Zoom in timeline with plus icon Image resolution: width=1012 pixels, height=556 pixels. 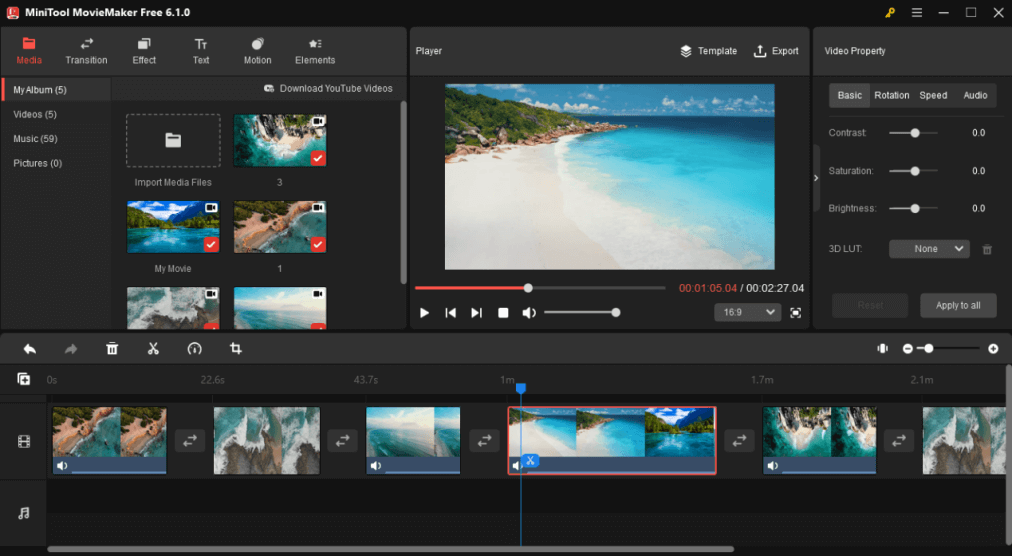pos(993,349)
